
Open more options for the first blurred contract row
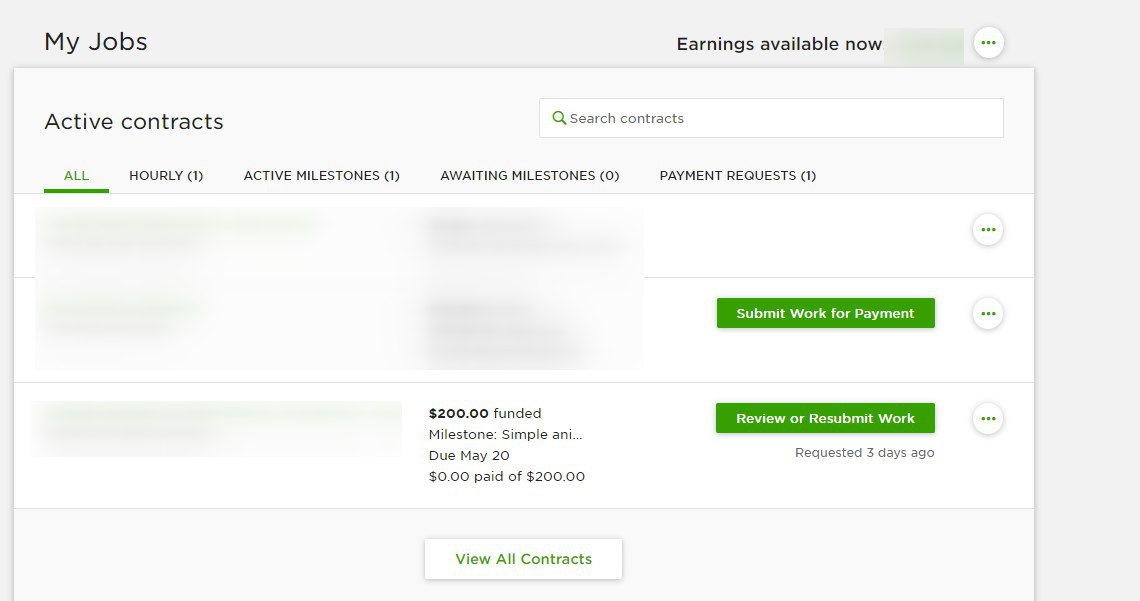(988, 230)
